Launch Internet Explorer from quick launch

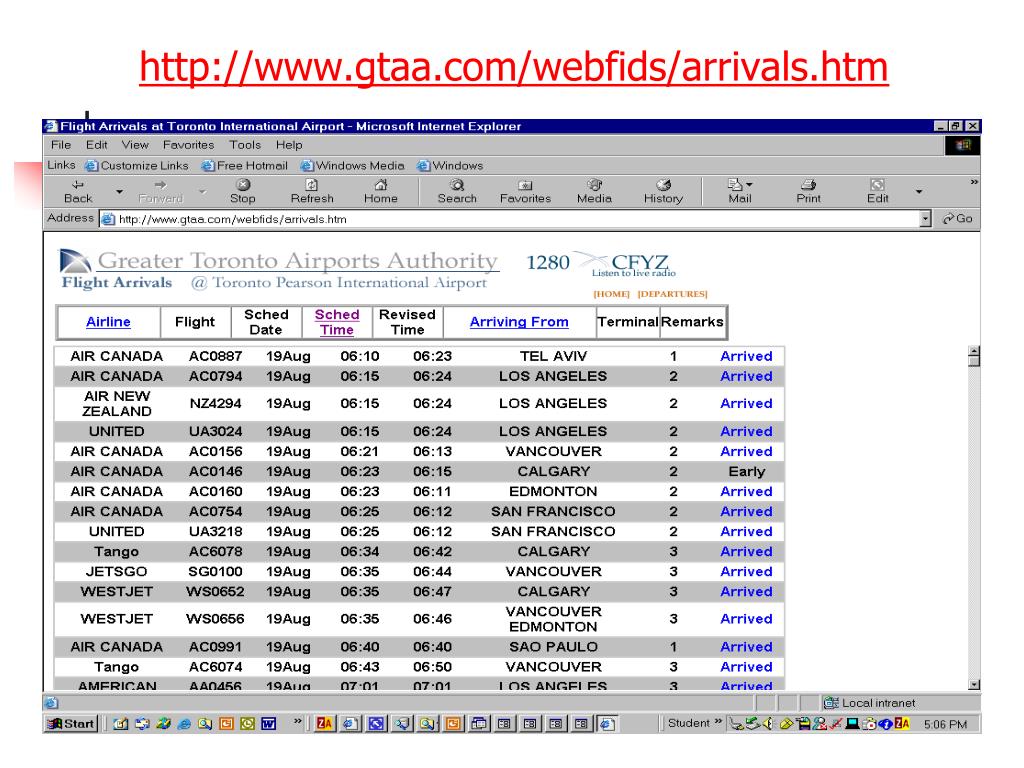[x=185, y=724]
